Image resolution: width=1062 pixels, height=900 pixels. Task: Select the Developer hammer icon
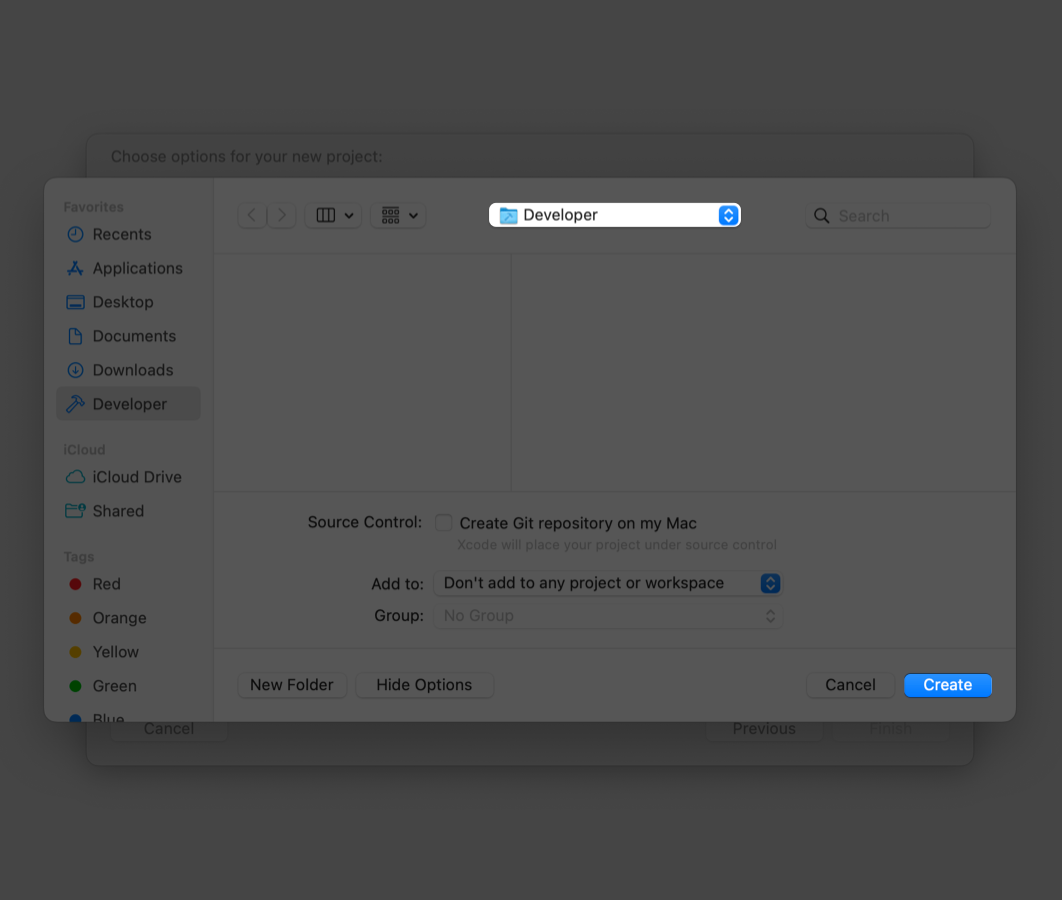coord(77,404)
